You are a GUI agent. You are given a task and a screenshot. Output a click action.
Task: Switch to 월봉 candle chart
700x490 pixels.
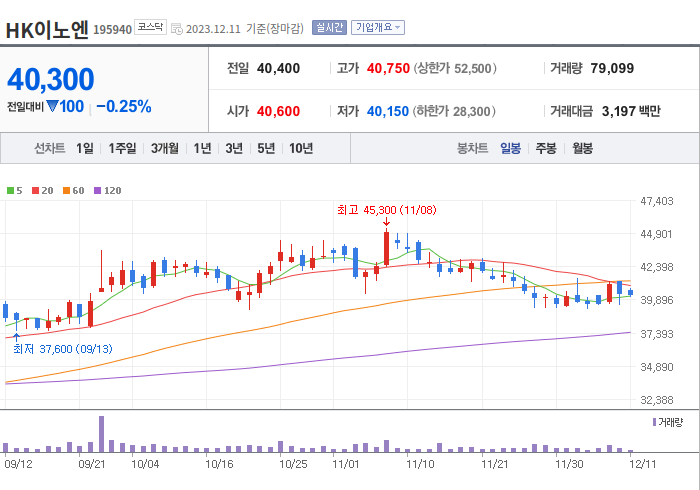pyautogui.click(x=583, y=148)
